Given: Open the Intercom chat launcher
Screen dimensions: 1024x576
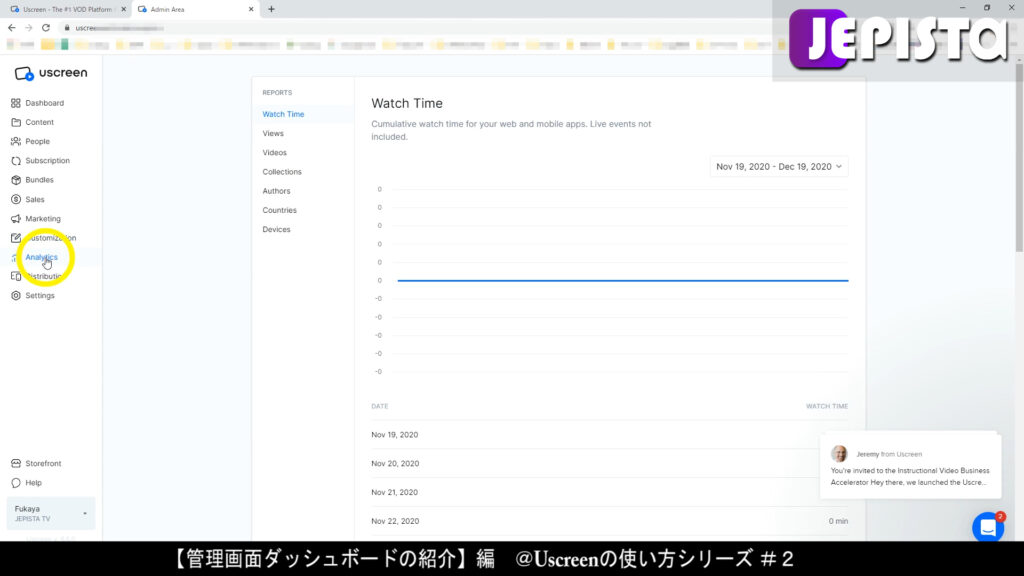Looking at the screenshot, I should 988,527.
